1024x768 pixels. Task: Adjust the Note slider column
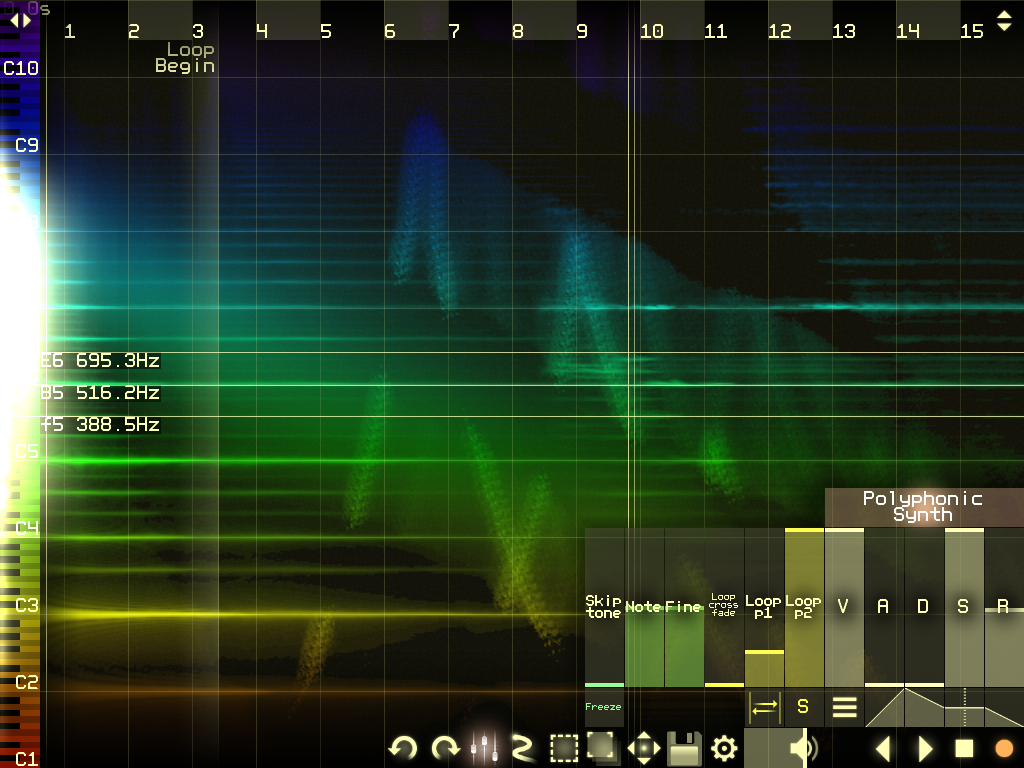tap(644, 607)
